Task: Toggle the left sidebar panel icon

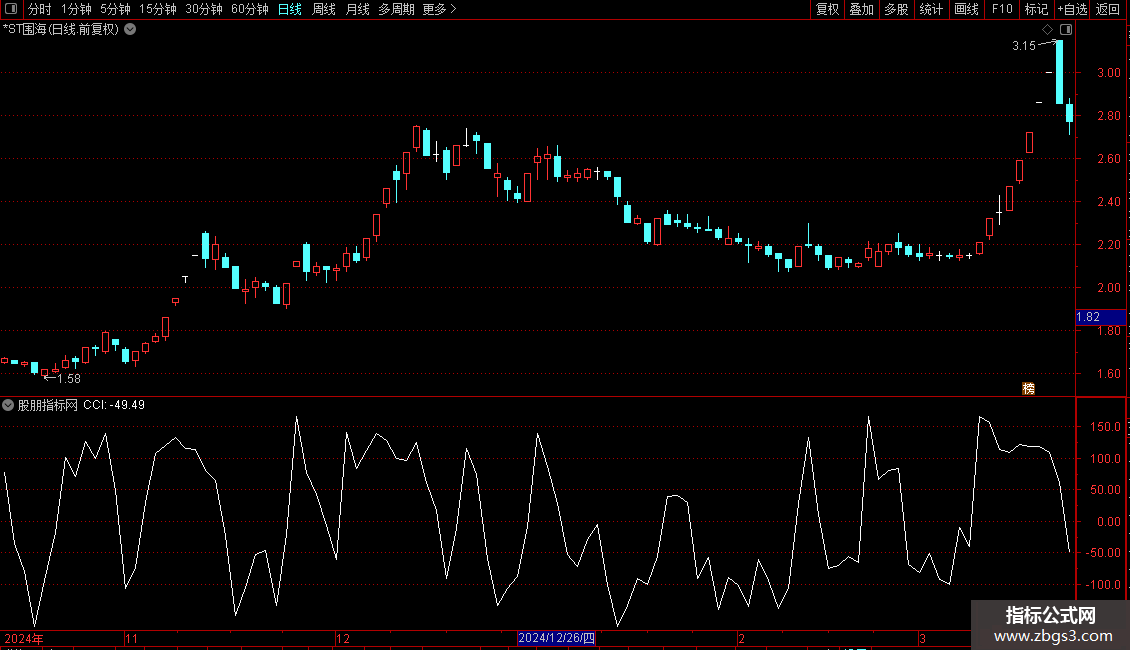Action: point(11,9)
